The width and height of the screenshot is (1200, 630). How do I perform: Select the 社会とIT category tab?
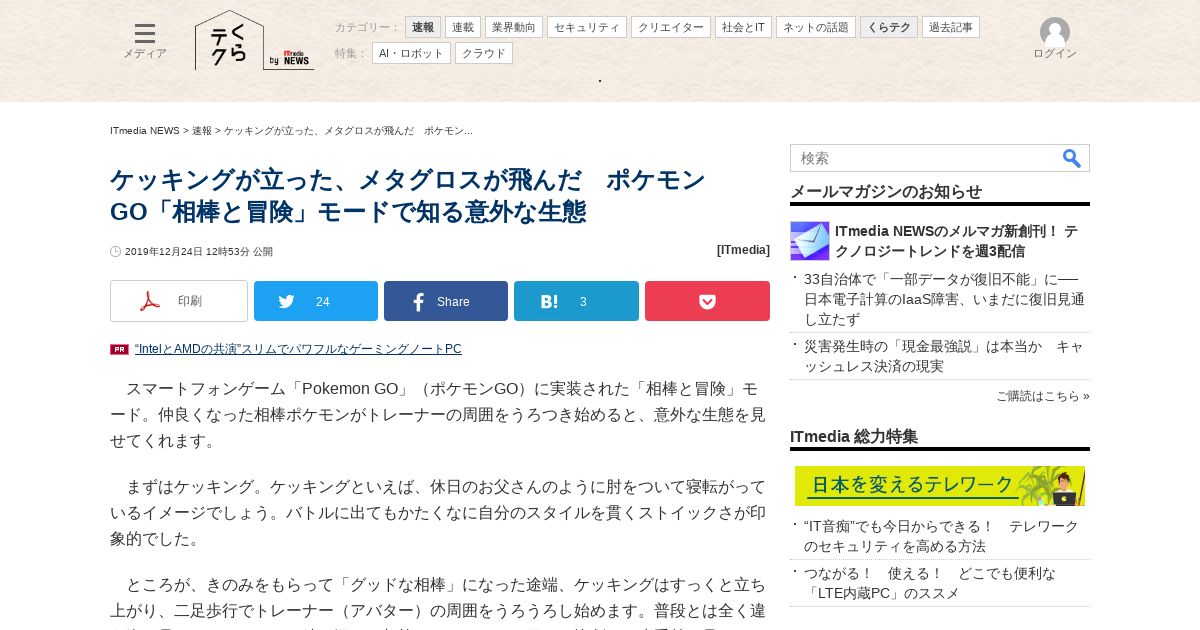[x=743, y=27]
